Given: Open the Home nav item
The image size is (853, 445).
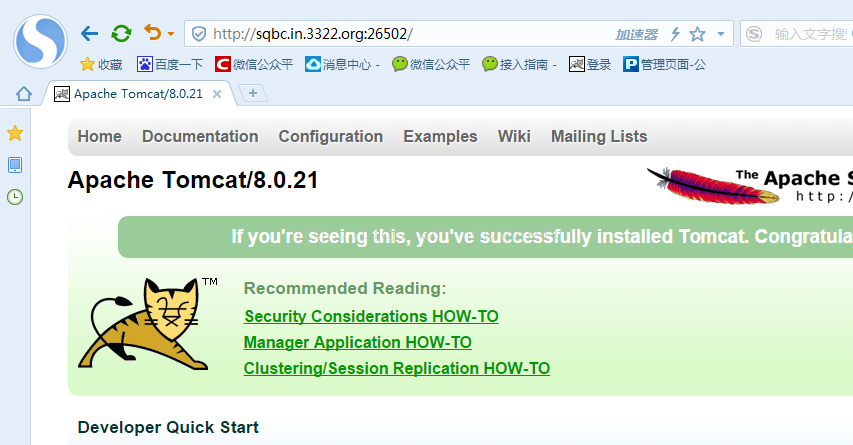Looking at the screenshot, I should tap(100, 136).
